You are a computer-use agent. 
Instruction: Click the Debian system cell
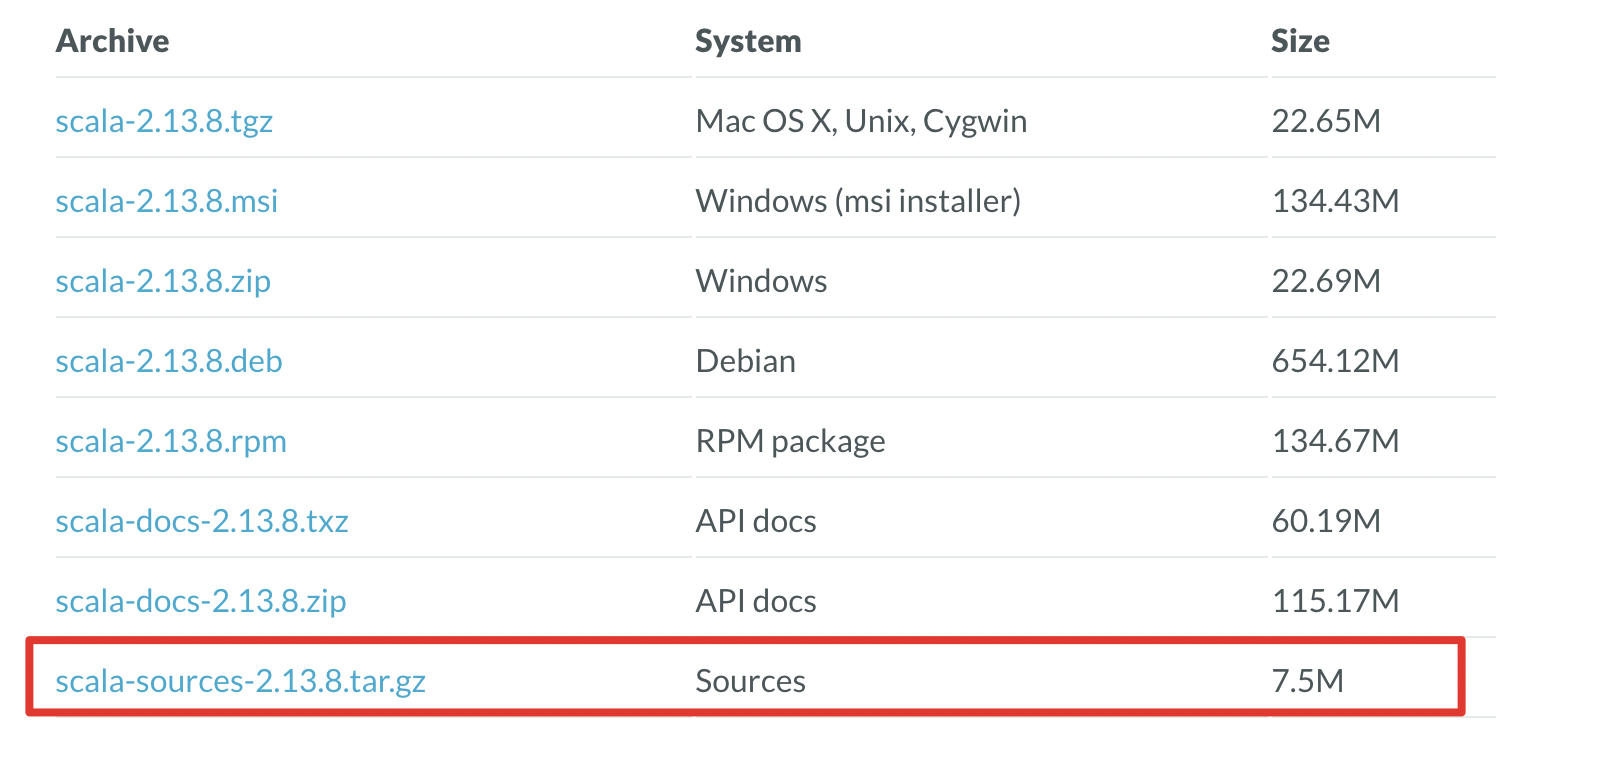click(746, 361)
